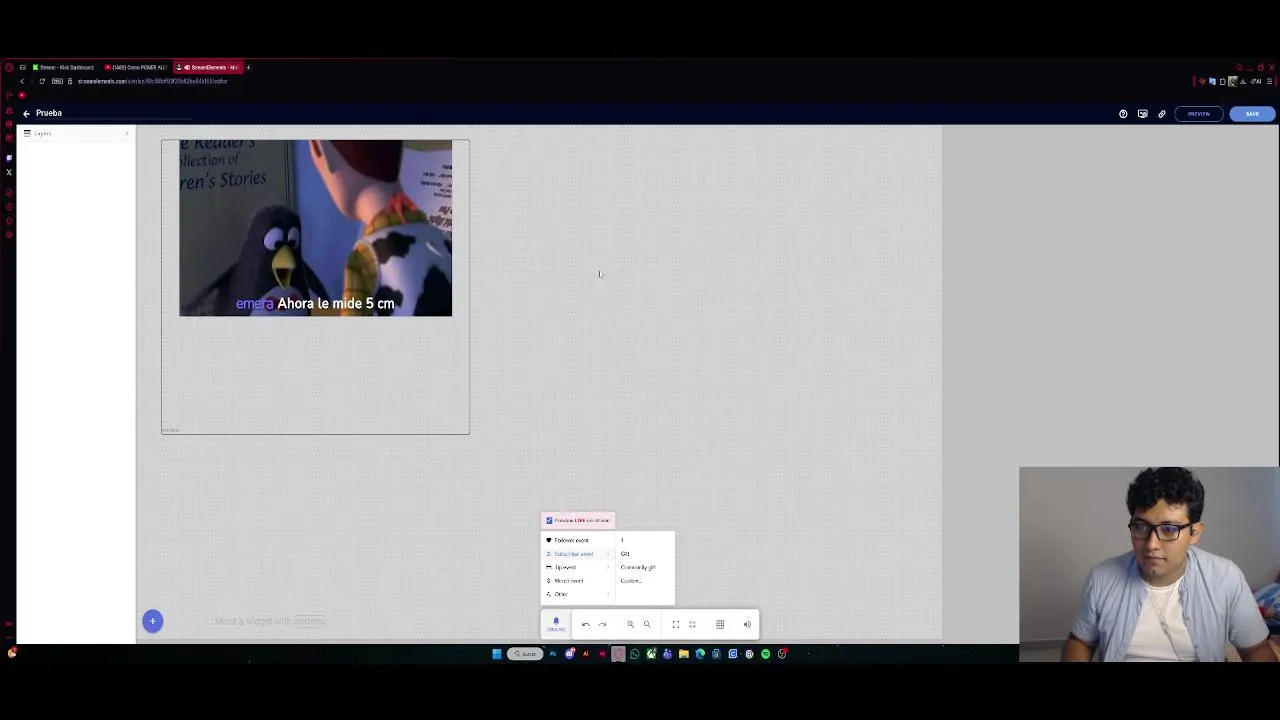The image size is (1280, 720).
Task: Expand the Other submenu in the emulate menu
Action: pyautogui.click(x=576, y=594)
